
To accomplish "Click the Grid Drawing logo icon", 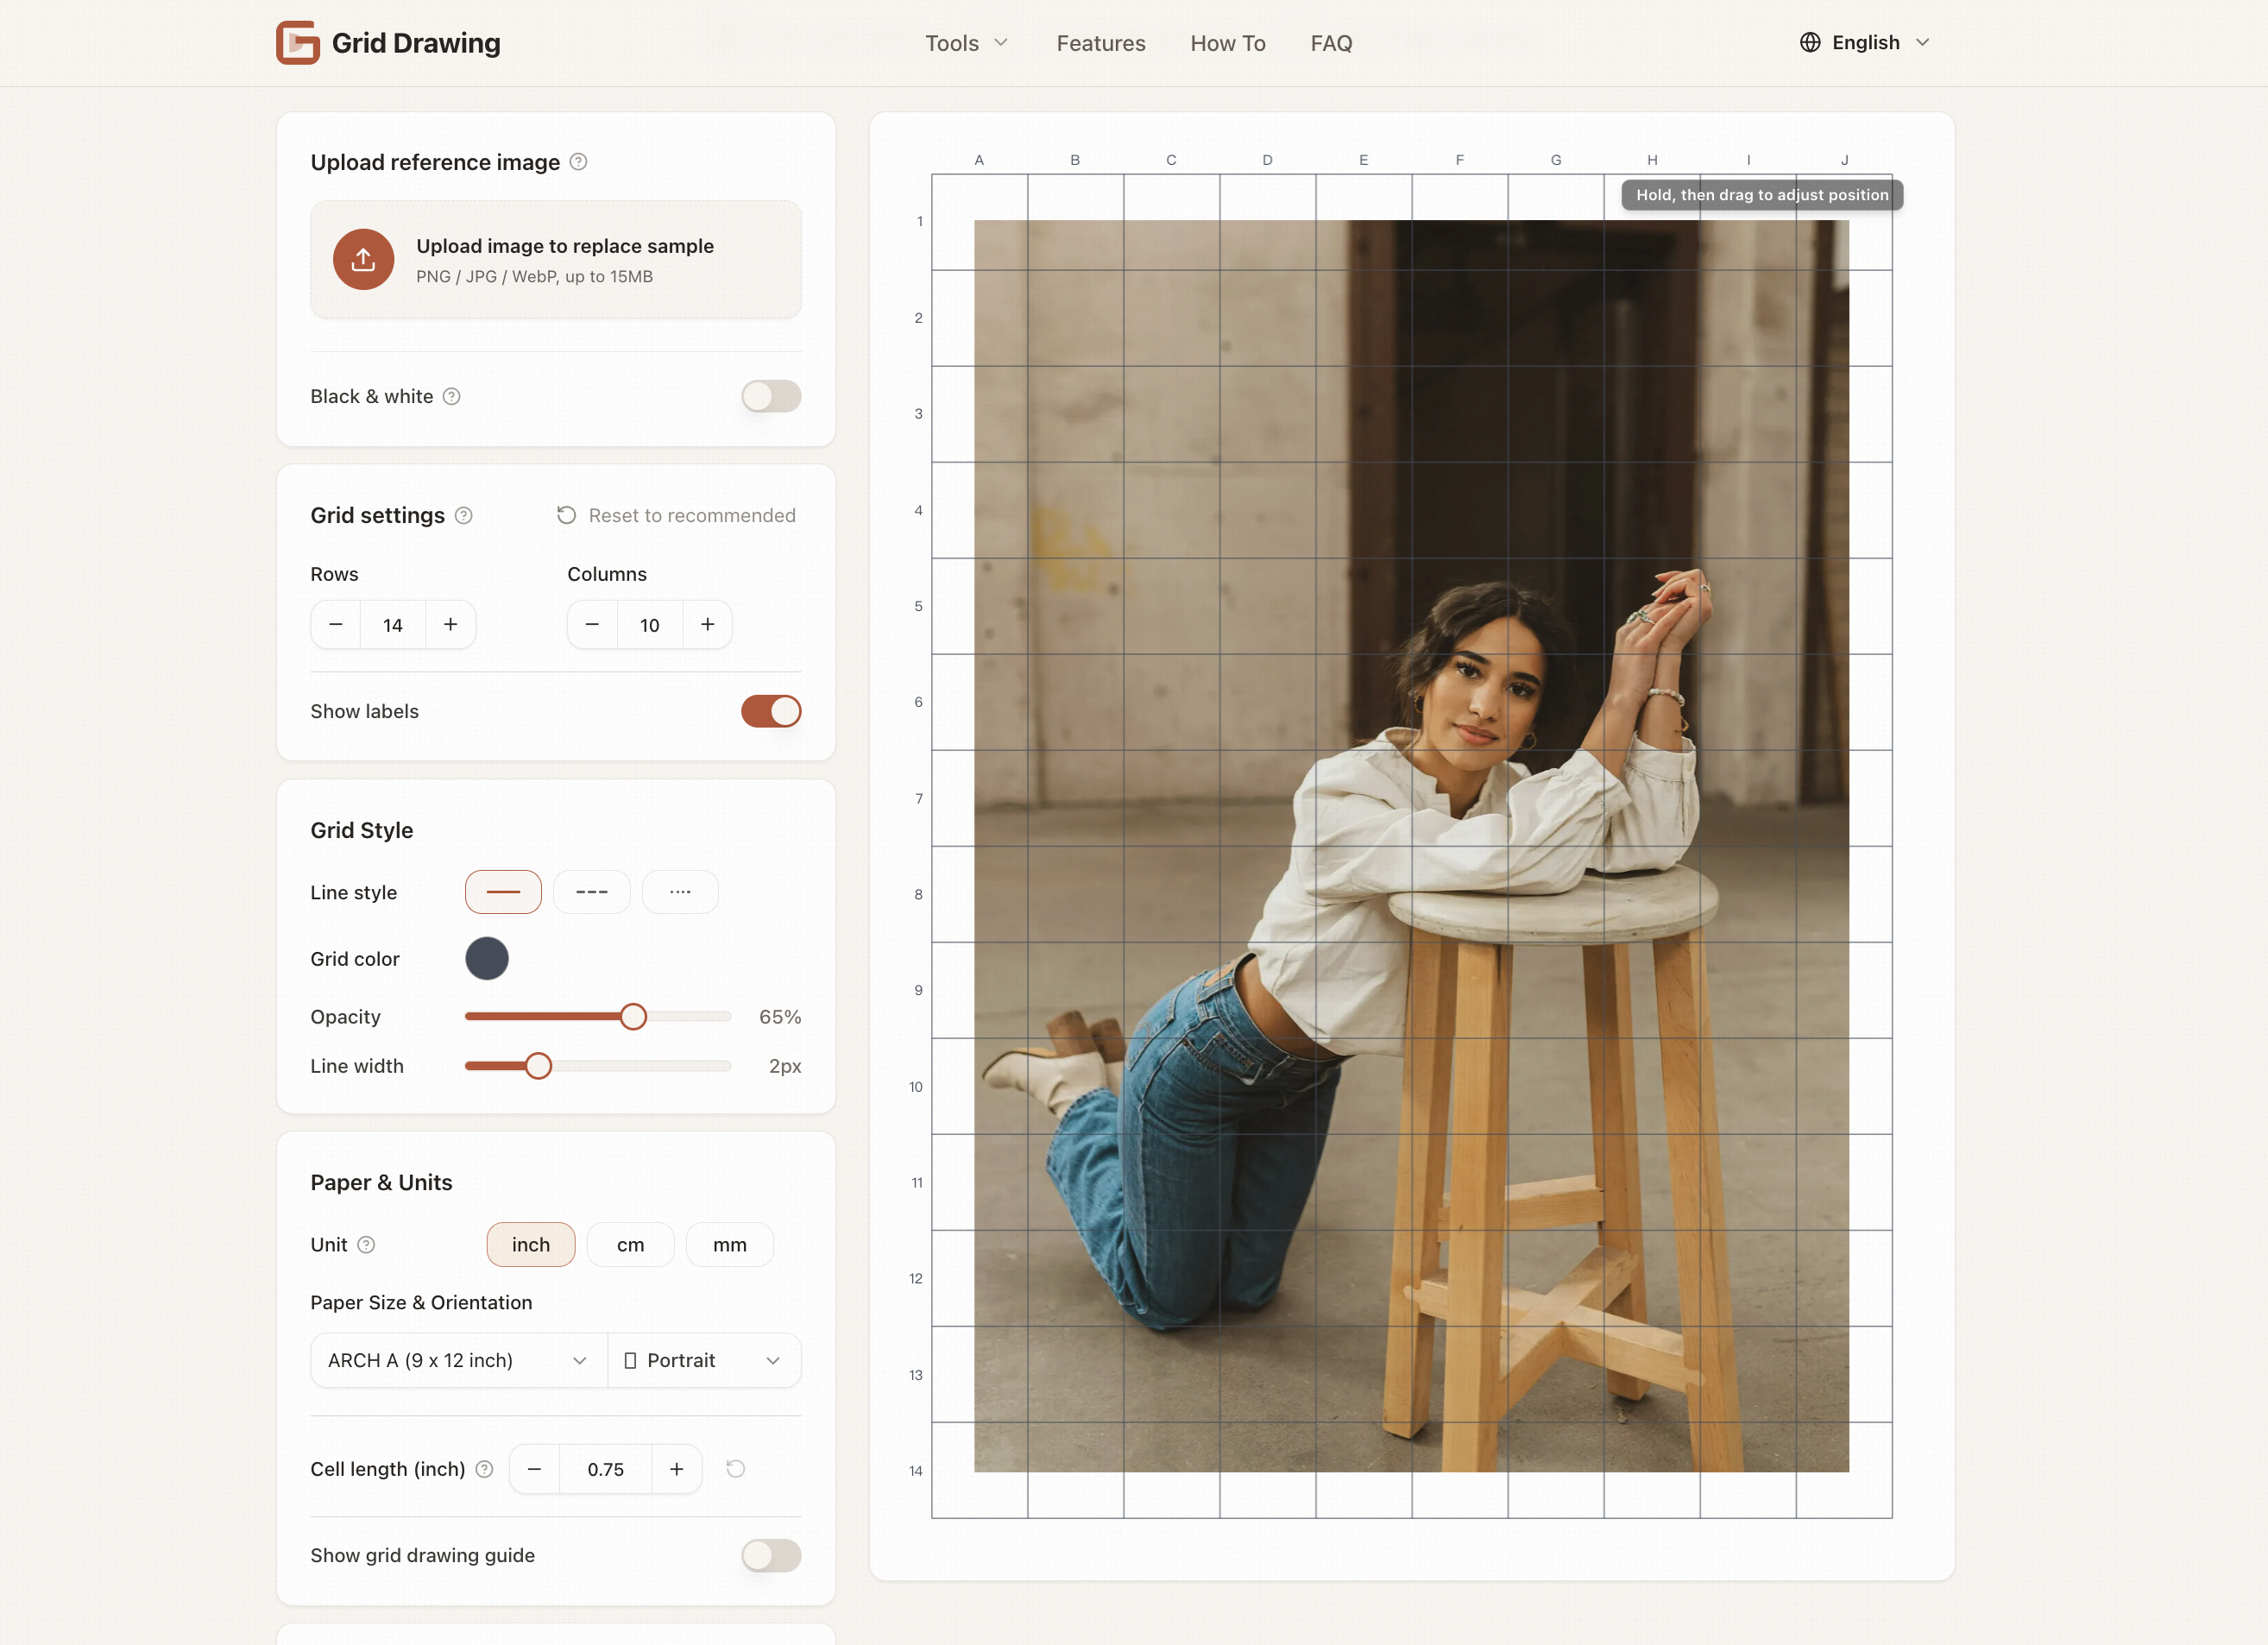I will click(297, 42).
